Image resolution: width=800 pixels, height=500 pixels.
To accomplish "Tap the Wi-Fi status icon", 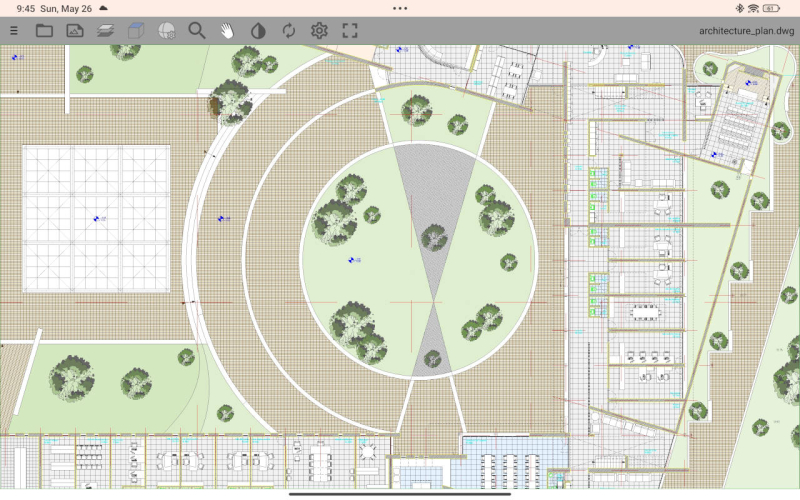I will (753, 8).
